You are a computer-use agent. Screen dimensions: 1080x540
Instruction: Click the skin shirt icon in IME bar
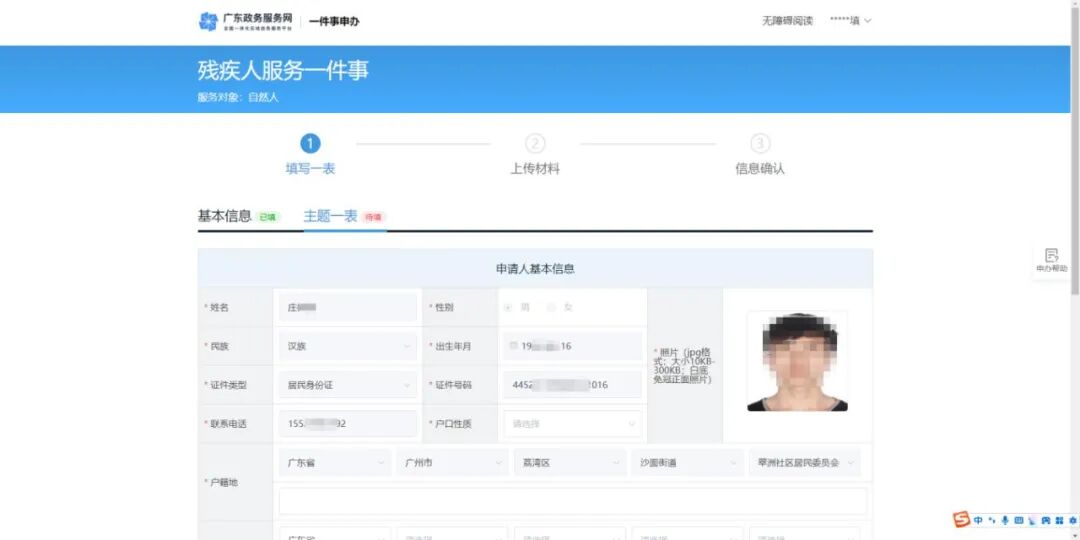[x=1046, y=520]
